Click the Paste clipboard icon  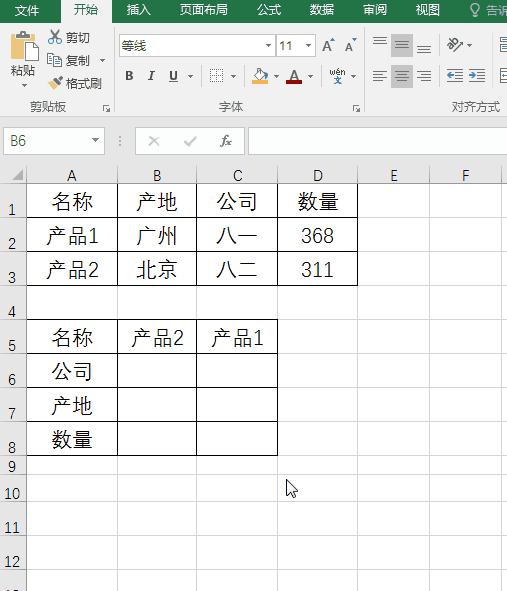click(x=24, y=46)
